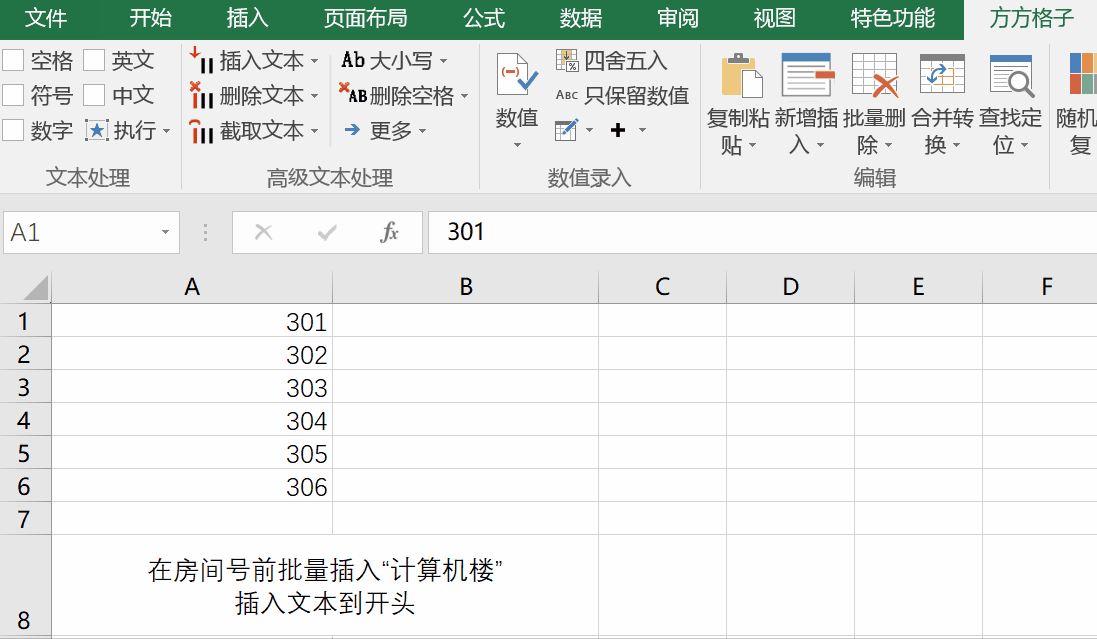
Task: Open the 删除空格 dropdown arrow
Action: click(x=465, y=96)
